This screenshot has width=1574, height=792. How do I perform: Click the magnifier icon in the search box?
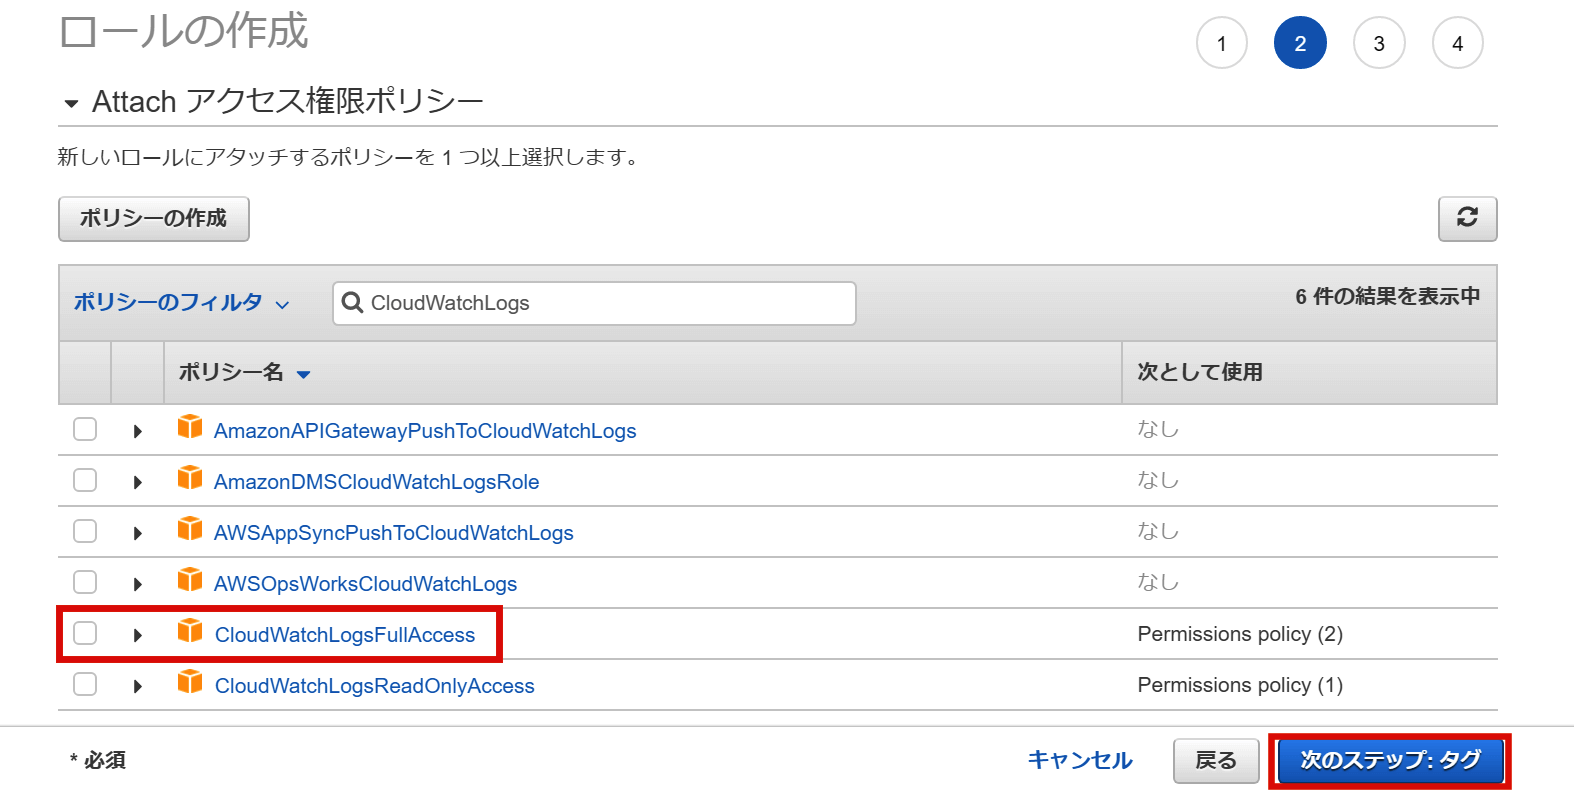tap(352, 303)
